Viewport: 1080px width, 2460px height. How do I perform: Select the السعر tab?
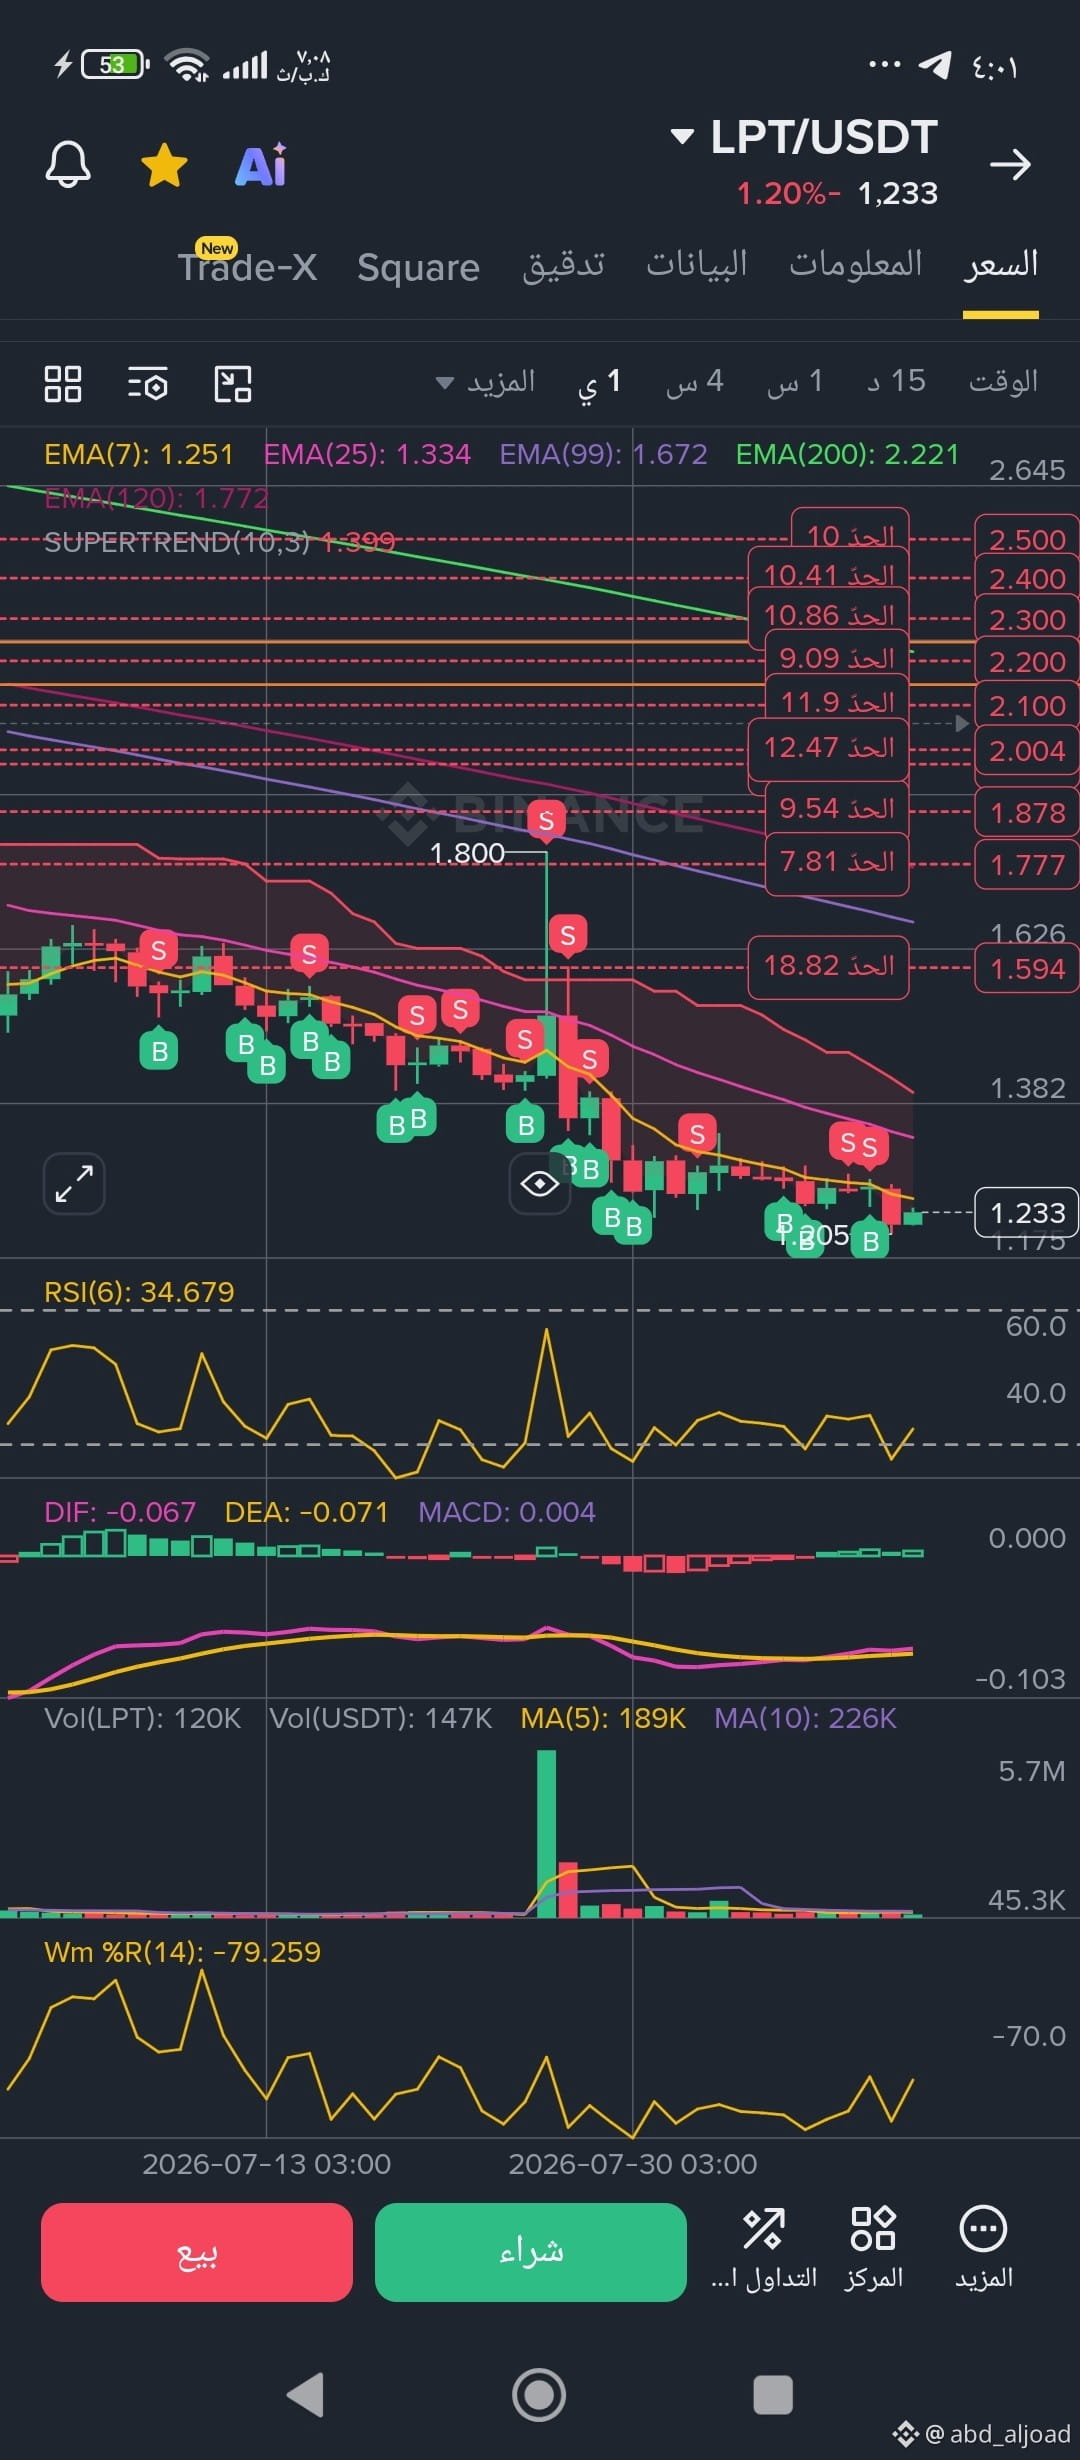1001,264
